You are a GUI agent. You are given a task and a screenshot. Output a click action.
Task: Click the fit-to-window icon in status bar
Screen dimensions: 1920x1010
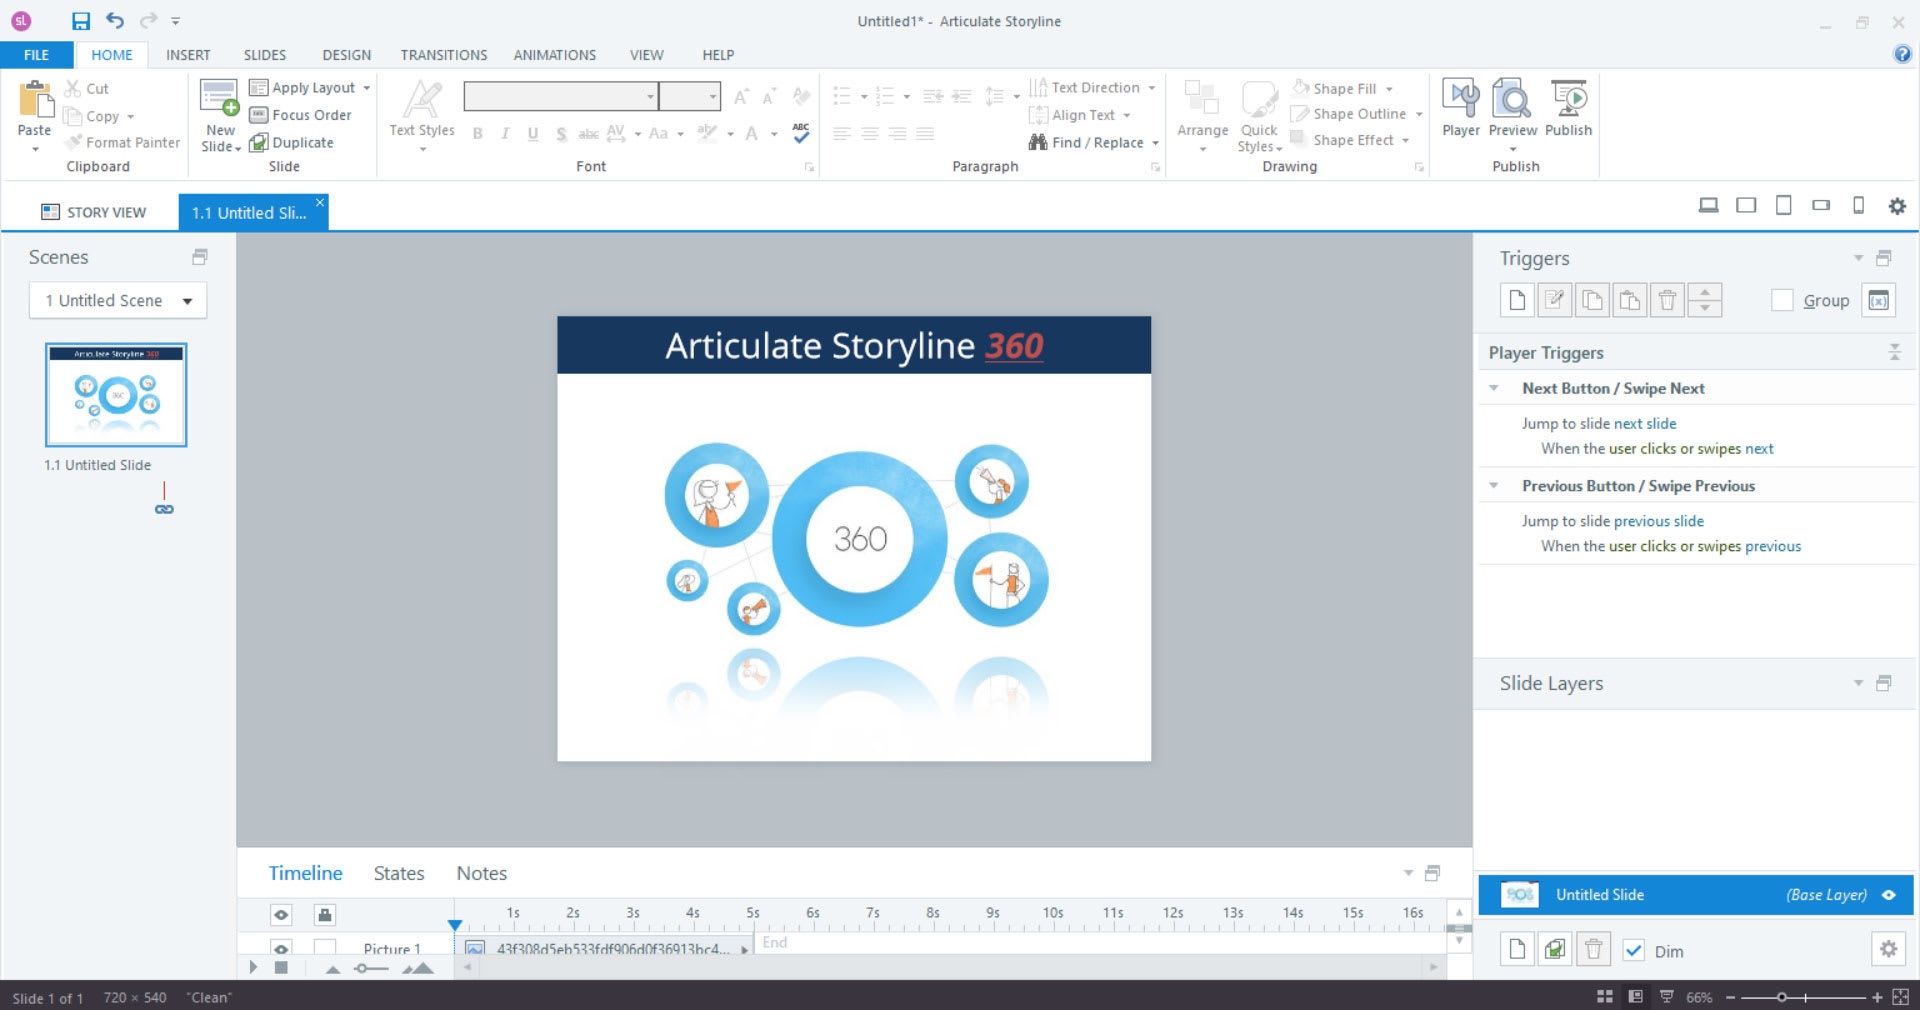tap(1901, 997)
